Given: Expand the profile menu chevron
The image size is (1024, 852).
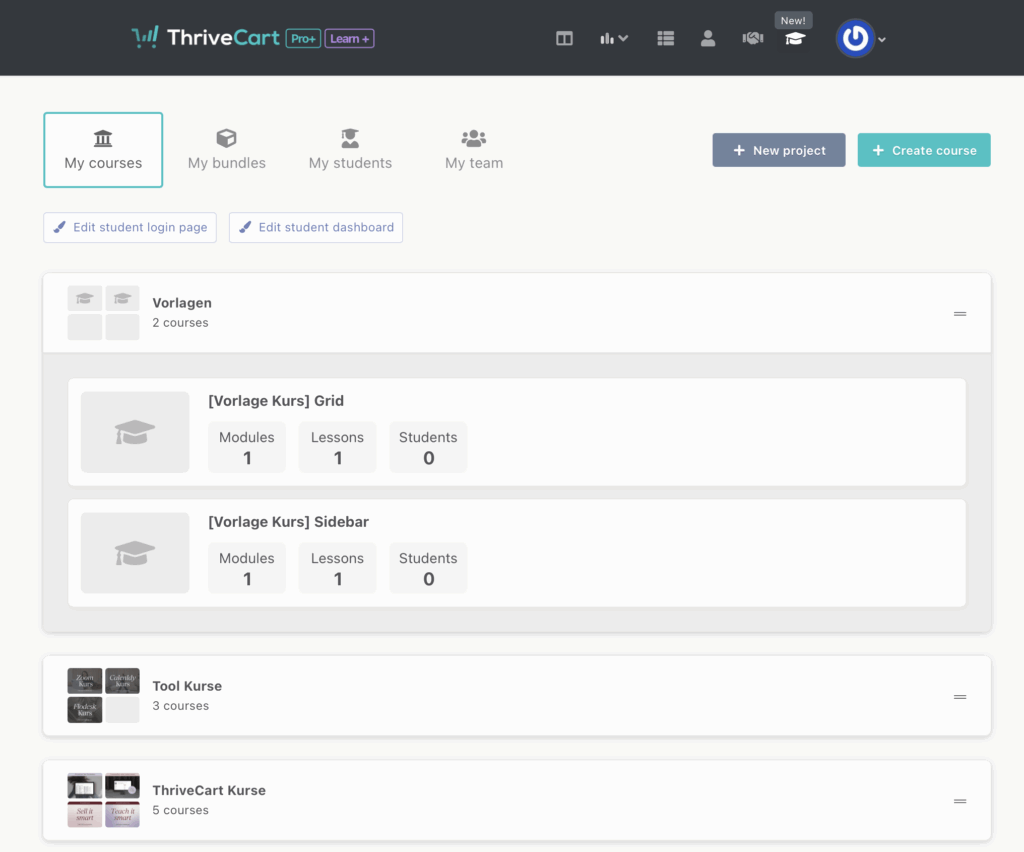Looking at the screenshot, I should (x=882, y=40).
